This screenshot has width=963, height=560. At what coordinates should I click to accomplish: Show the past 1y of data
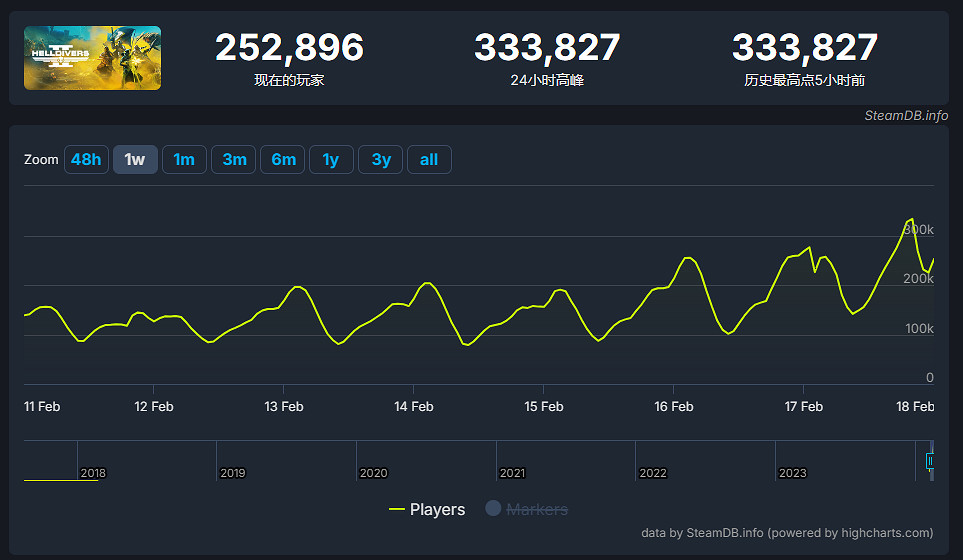331,160
